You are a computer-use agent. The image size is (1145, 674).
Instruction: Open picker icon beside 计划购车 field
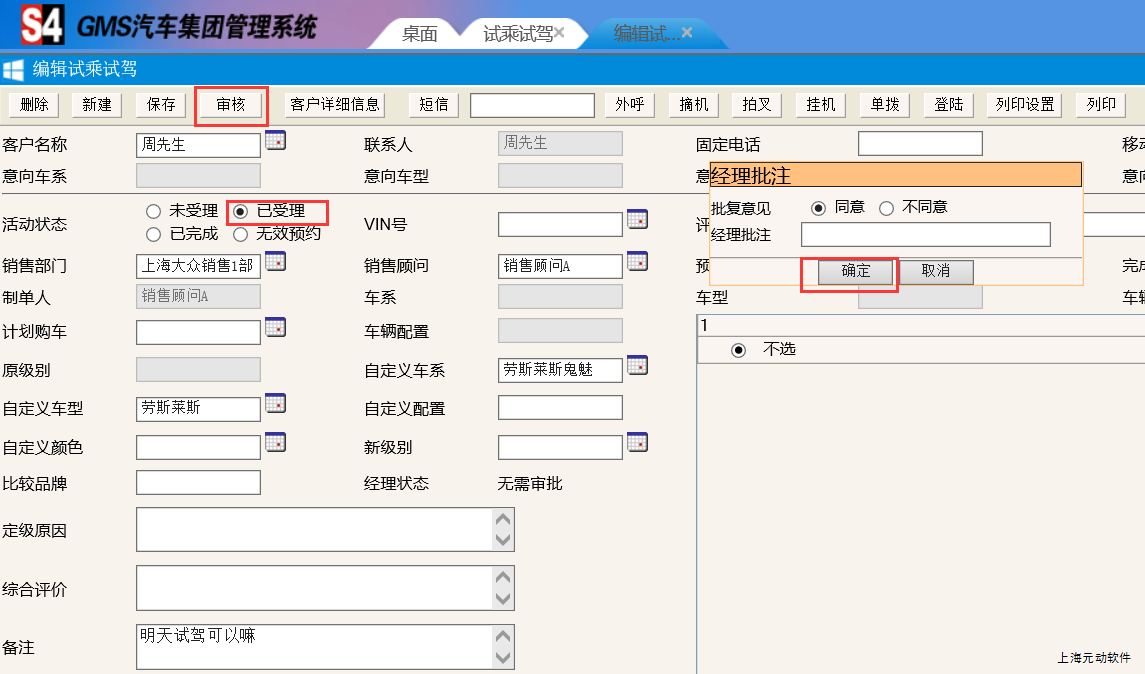275,327
